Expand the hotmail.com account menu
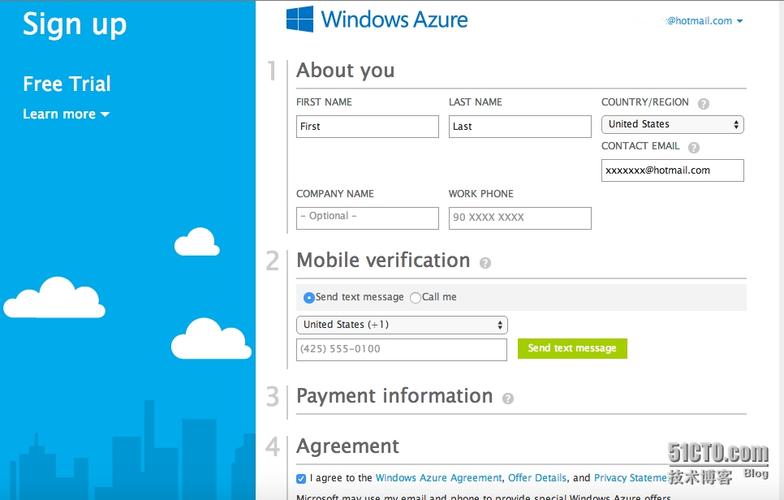784x500 pixels. tap(704, 21)
